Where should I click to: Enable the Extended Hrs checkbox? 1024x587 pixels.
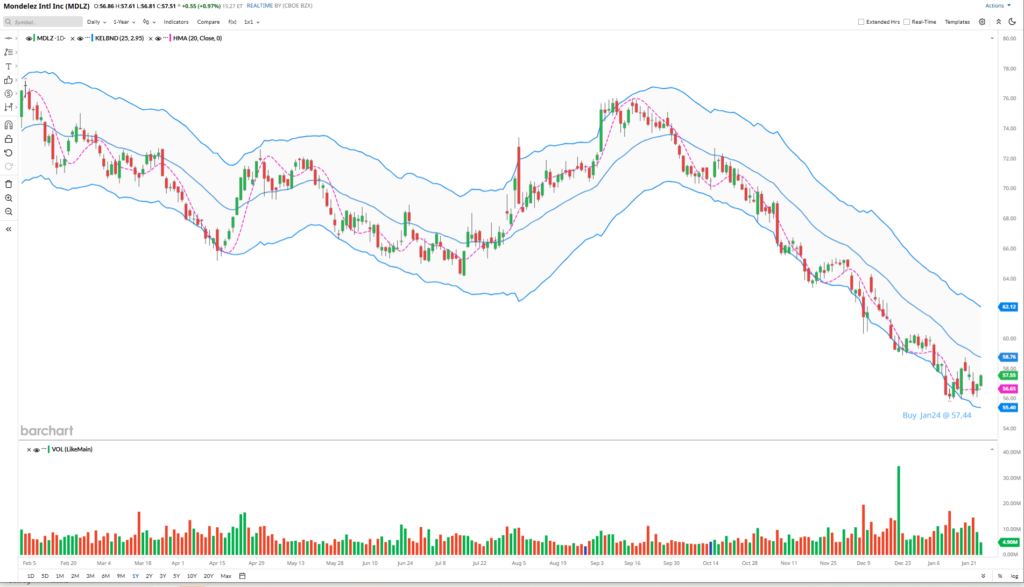pyautogui.click(x=861, y=21)
